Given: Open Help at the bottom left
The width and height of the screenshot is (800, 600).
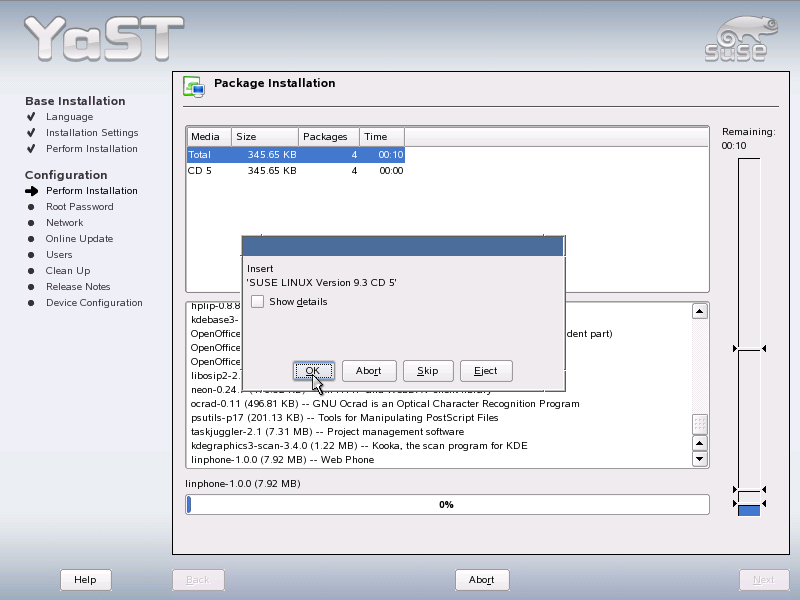Looking at the screenshot, I should coord(85,580).
